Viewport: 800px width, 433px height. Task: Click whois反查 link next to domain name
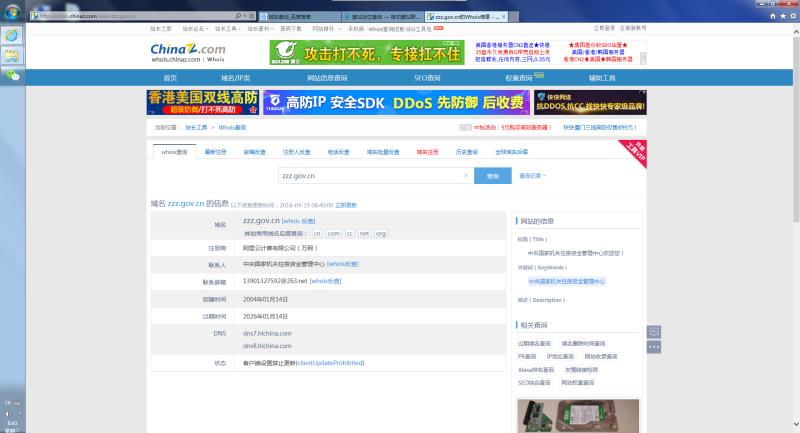pyautogui.click(x=298, y=221)
